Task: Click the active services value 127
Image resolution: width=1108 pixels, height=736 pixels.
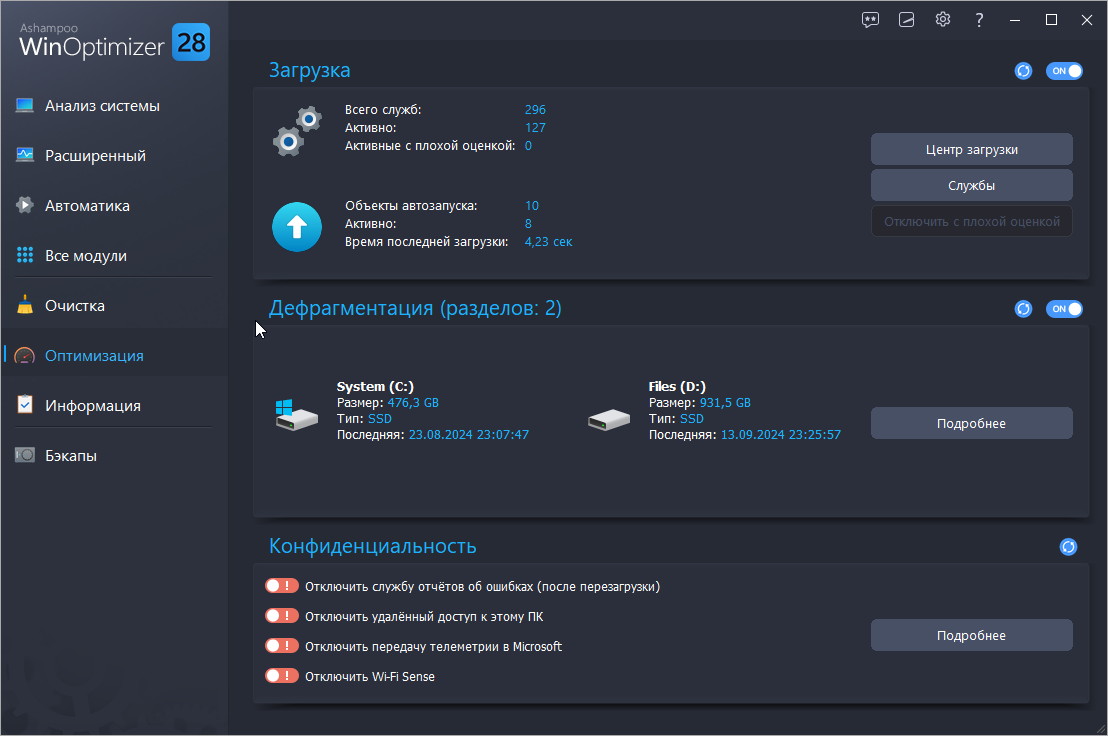Action: (535, 128)
